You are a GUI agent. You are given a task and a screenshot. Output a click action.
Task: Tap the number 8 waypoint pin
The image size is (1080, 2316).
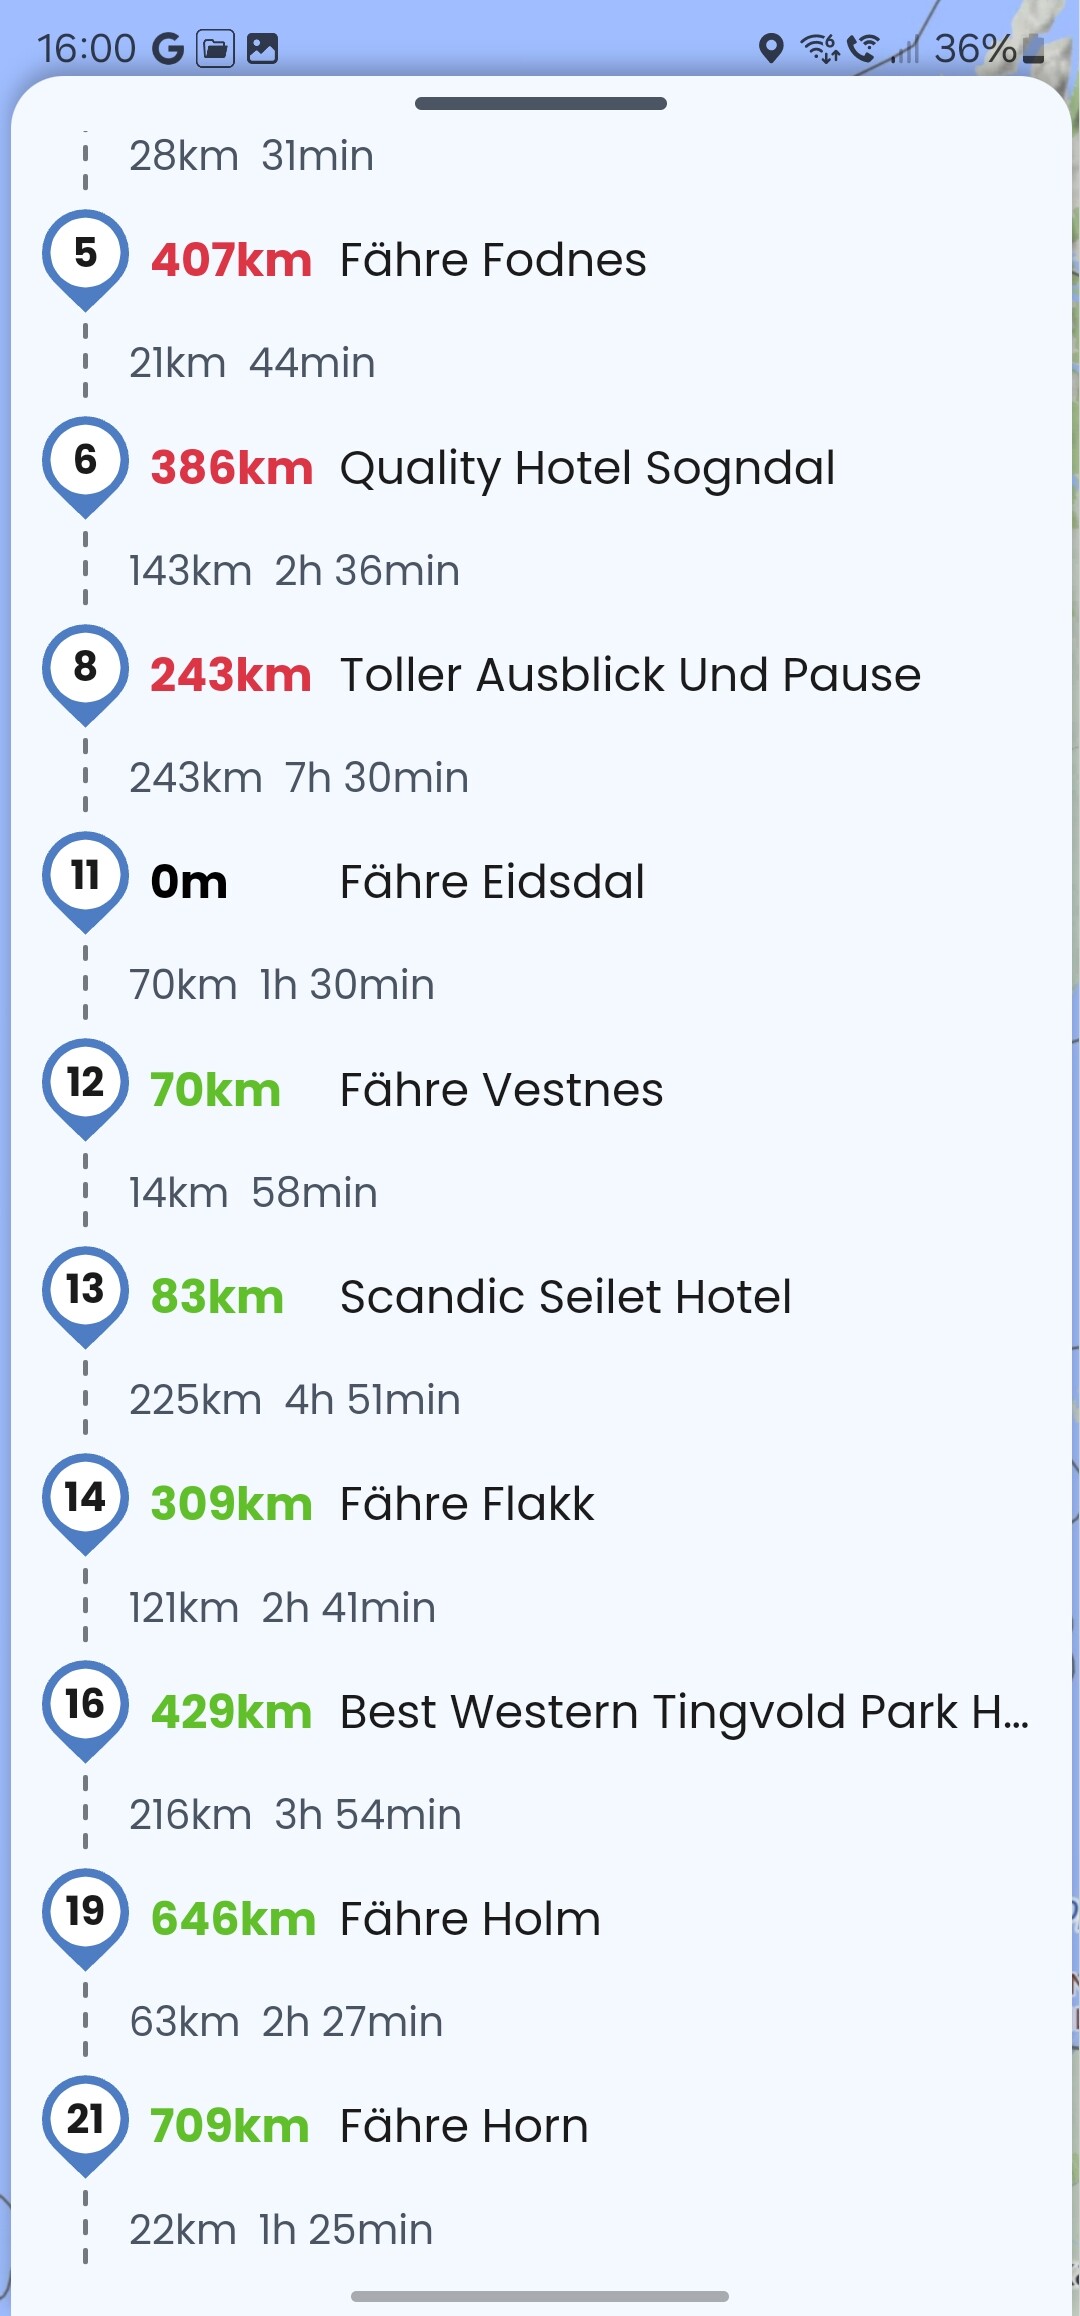pyautogui.click(x=85, y=670)
